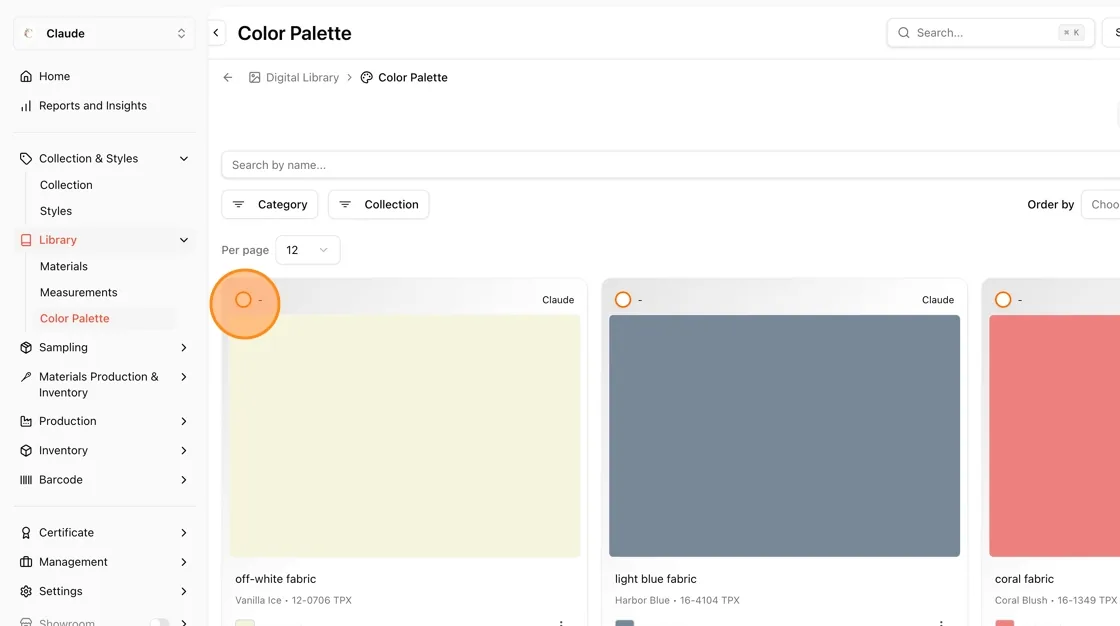Viewport: 1120px width, 626px height.
Task: Open Reports and Insights menu item
Action: point(93,106)
